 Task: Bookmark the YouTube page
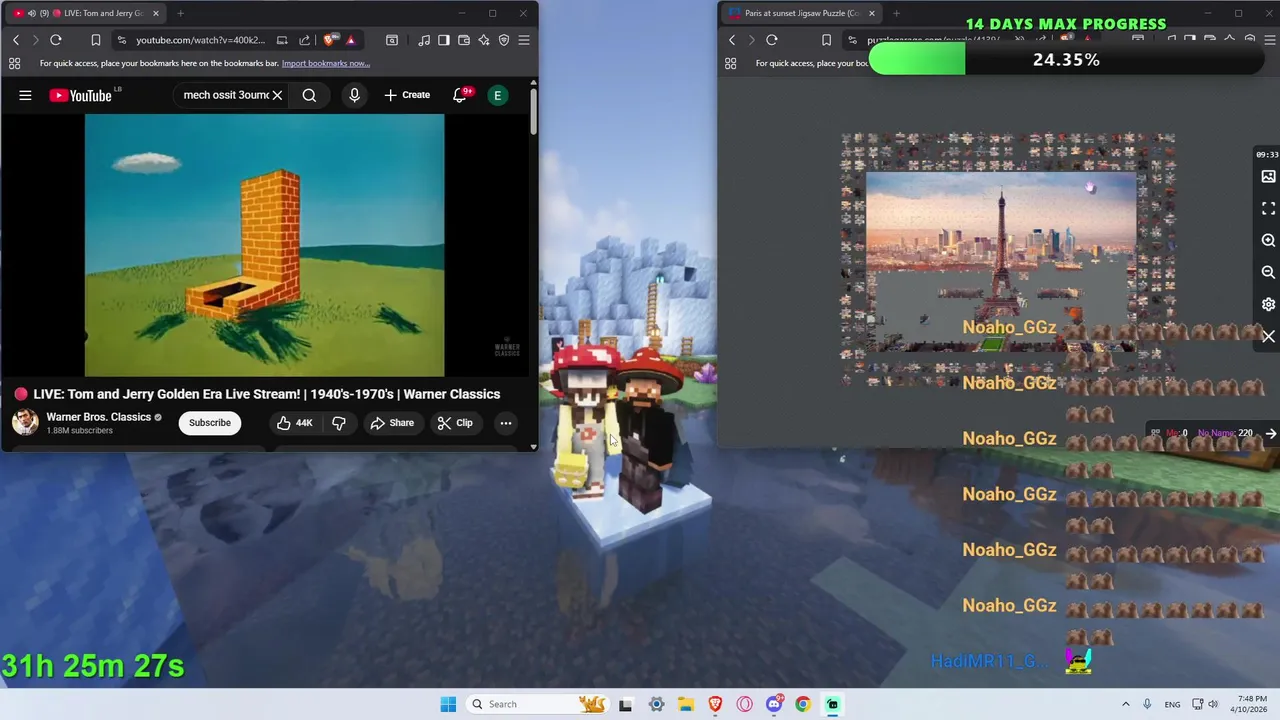(96, 40)
